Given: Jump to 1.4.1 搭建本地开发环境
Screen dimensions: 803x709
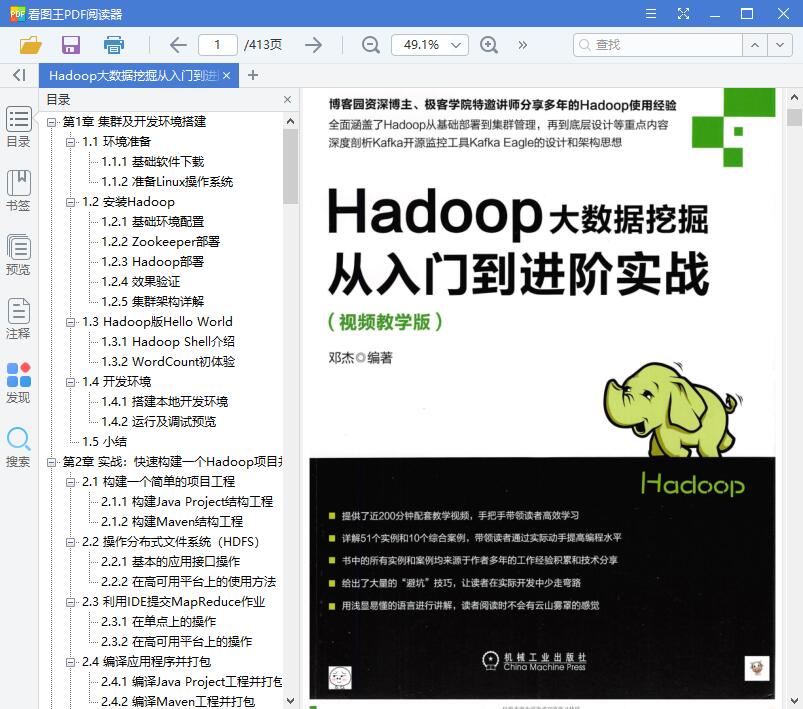Looking at the screenshot, I should [164, 402].
